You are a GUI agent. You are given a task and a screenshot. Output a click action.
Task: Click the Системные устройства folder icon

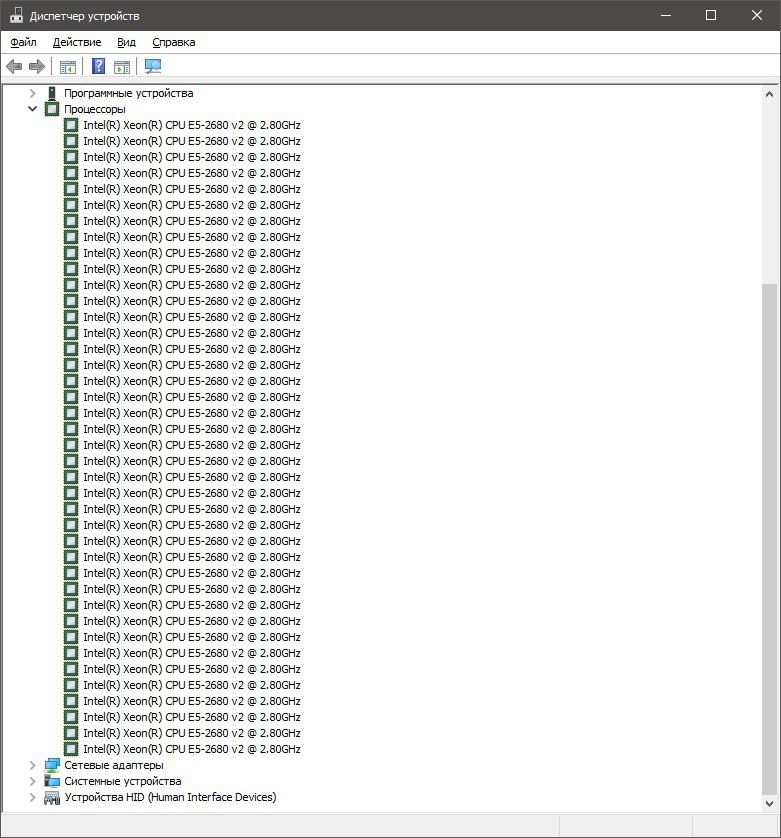click(x=52, y=781)
